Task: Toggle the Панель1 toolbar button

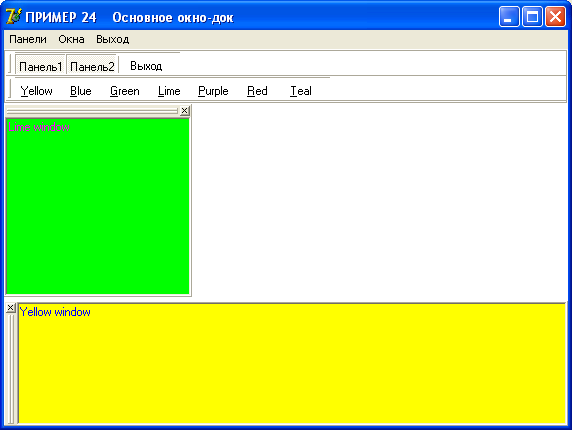Action: coord(40,65)
